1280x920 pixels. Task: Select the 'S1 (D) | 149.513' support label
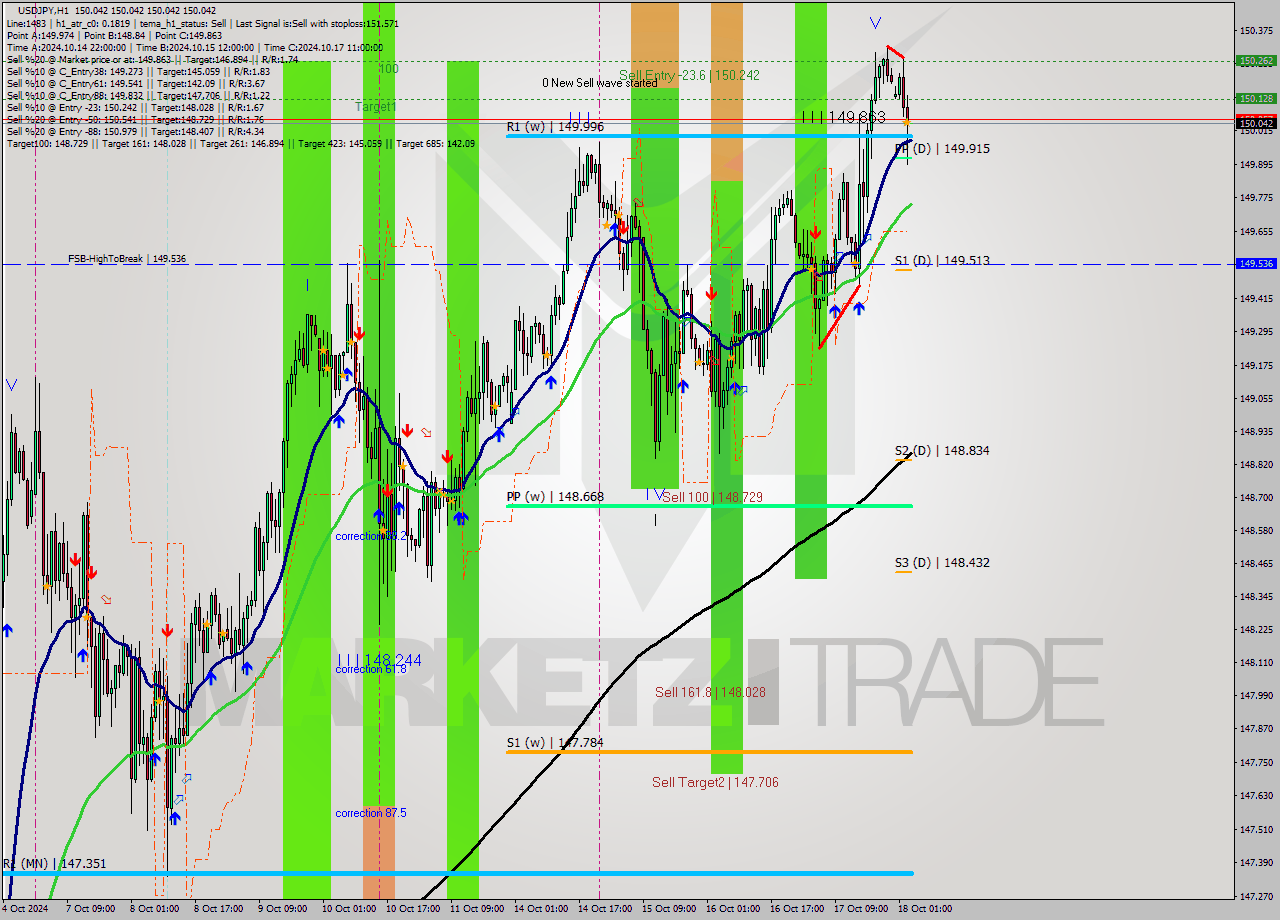pos(942,260)
